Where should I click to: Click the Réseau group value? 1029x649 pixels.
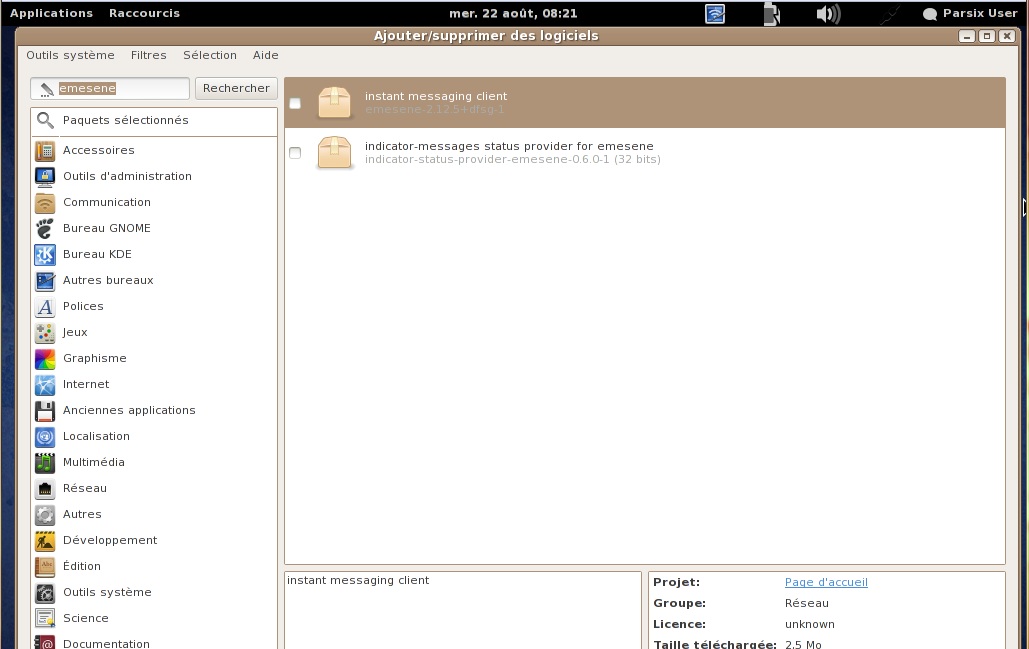tap(807, 603)
